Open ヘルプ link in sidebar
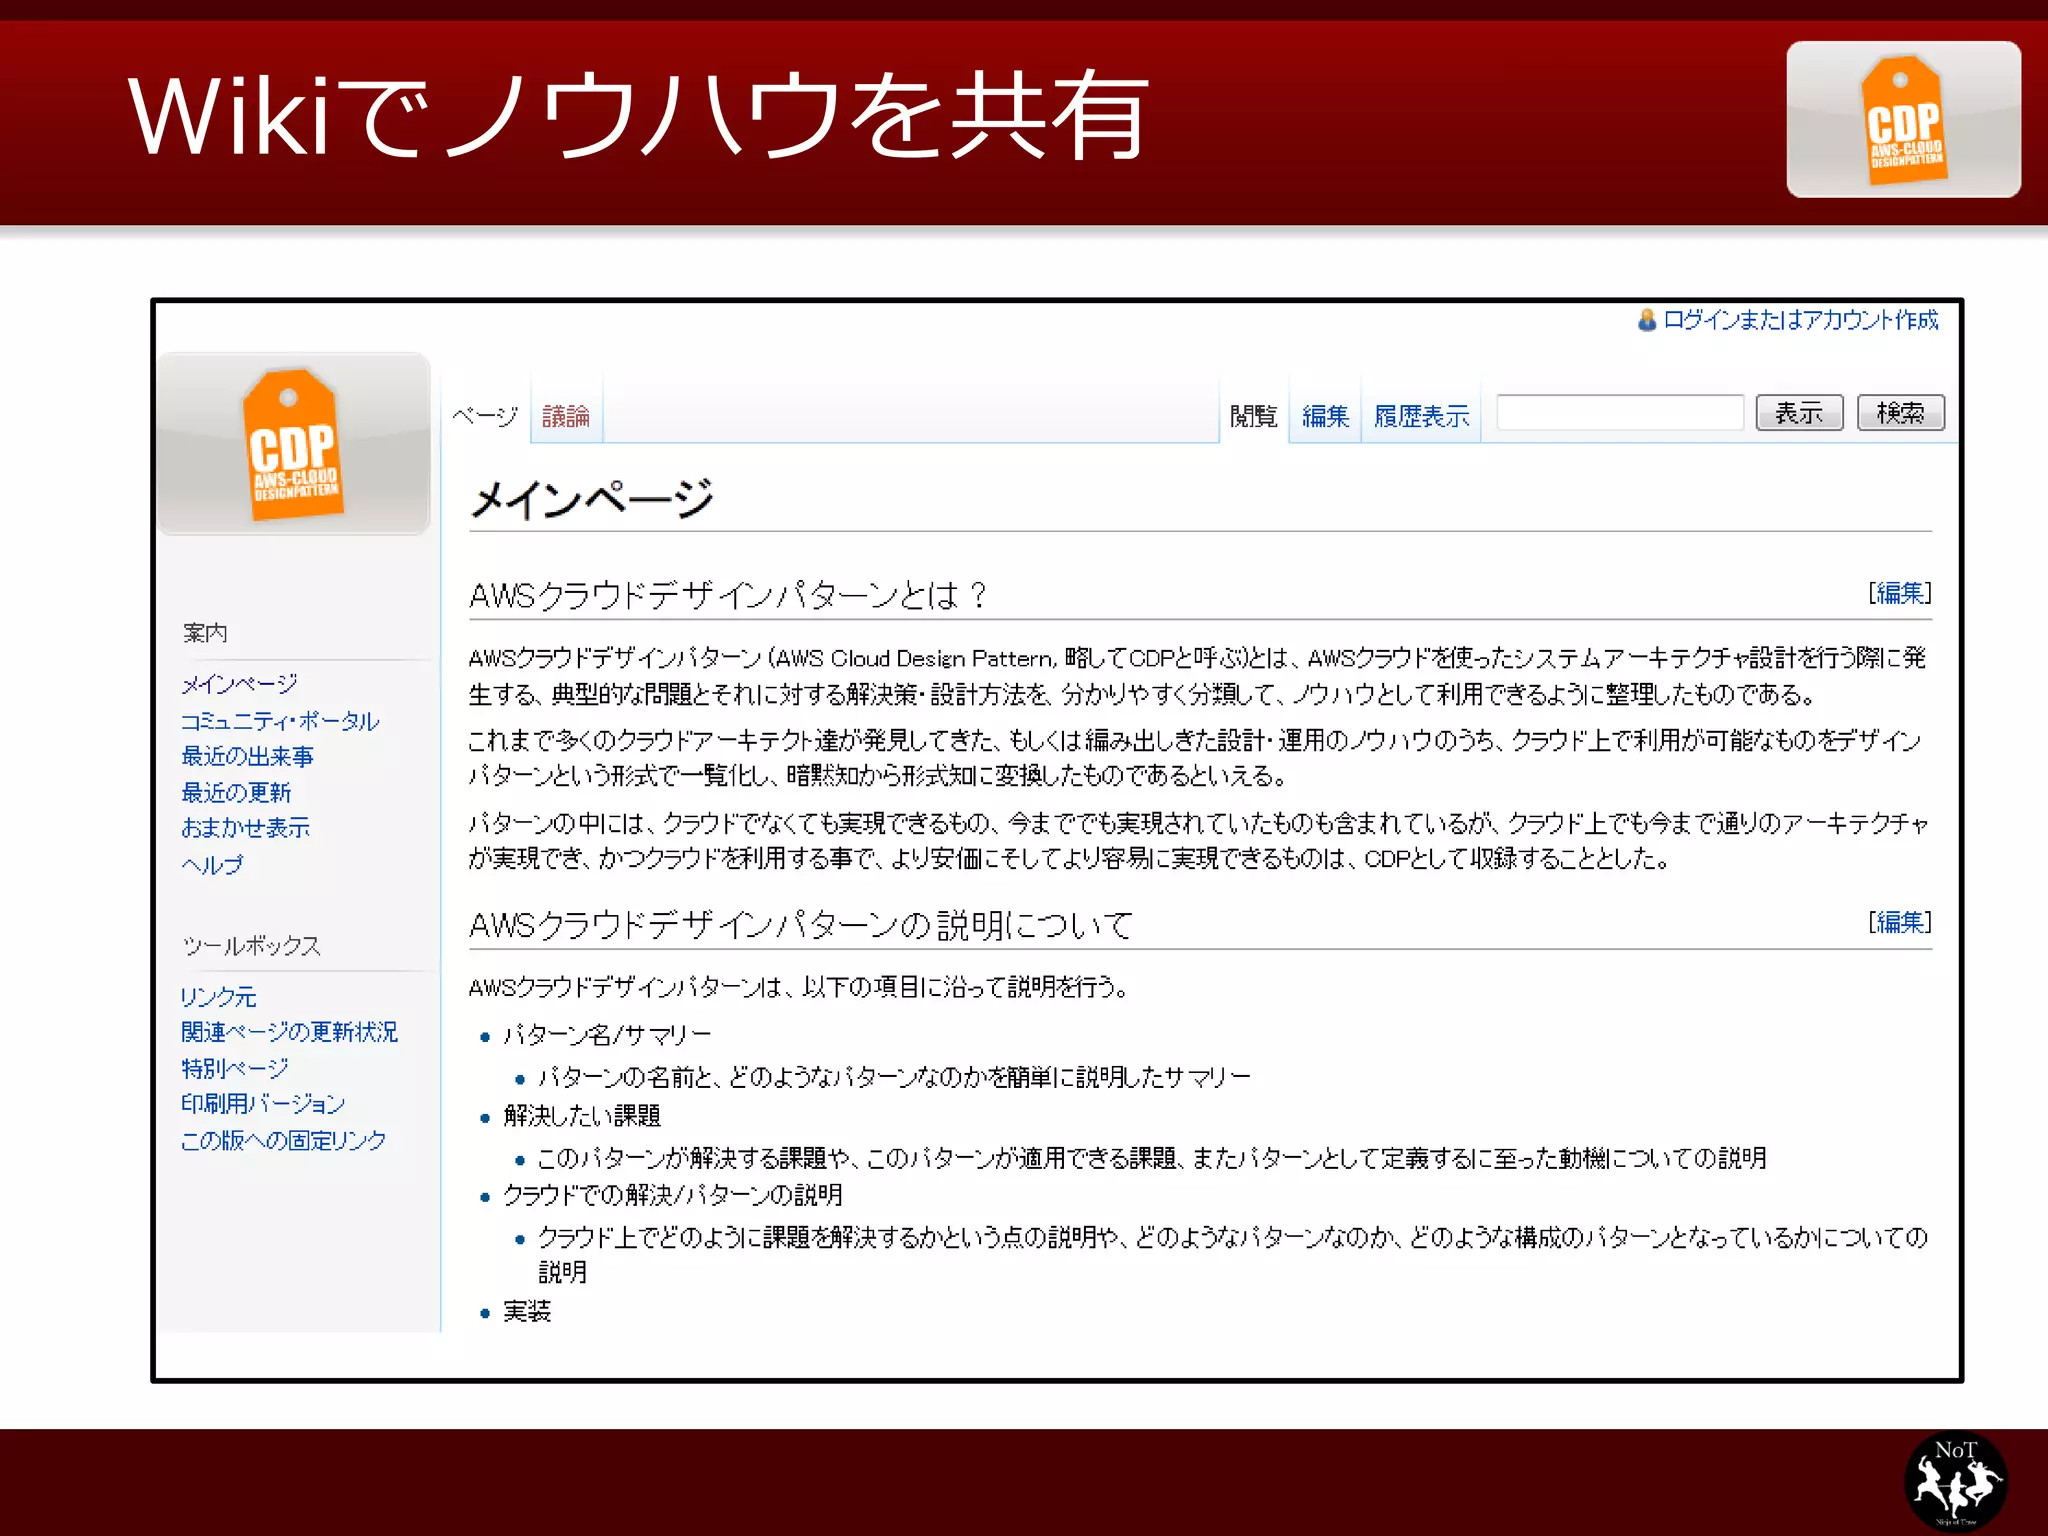This screenshot has height=1536, width=2048. point(212,864)
